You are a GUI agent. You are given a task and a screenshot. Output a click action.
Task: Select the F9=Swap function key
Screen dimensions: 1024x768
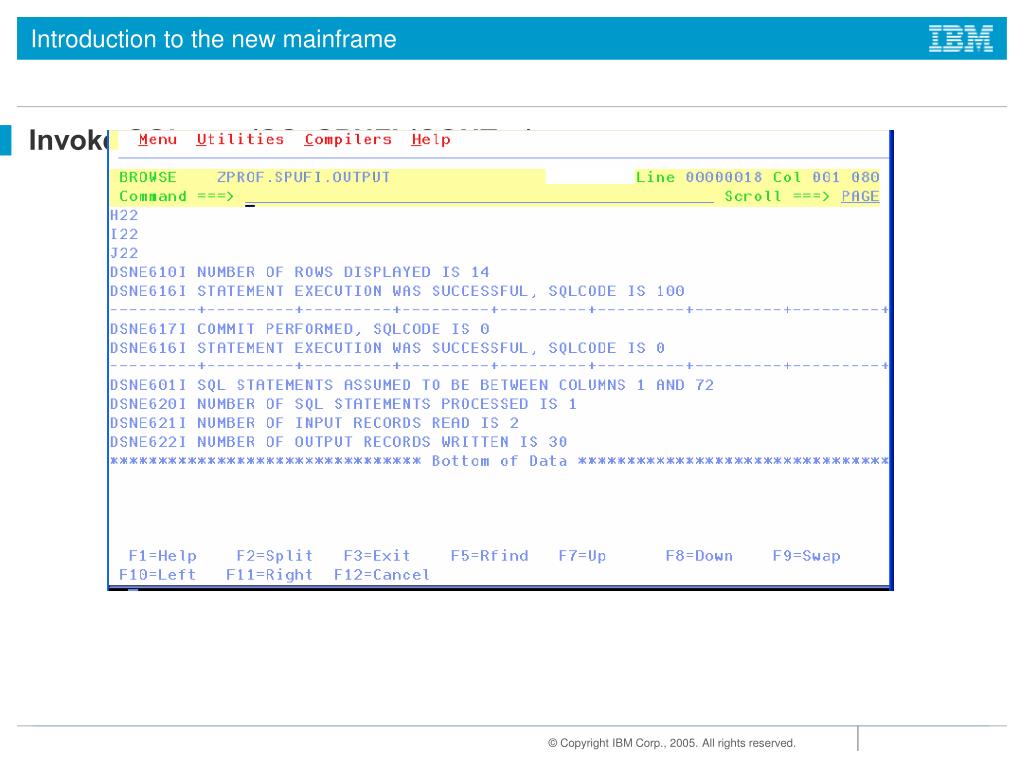(806, 556)
